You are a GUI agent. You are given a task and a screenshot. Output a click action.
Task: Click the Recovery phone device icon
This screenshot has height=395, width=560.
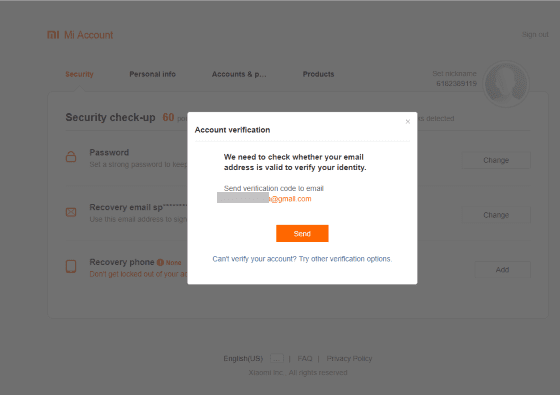pyautogui.click(x=71, y=266)
